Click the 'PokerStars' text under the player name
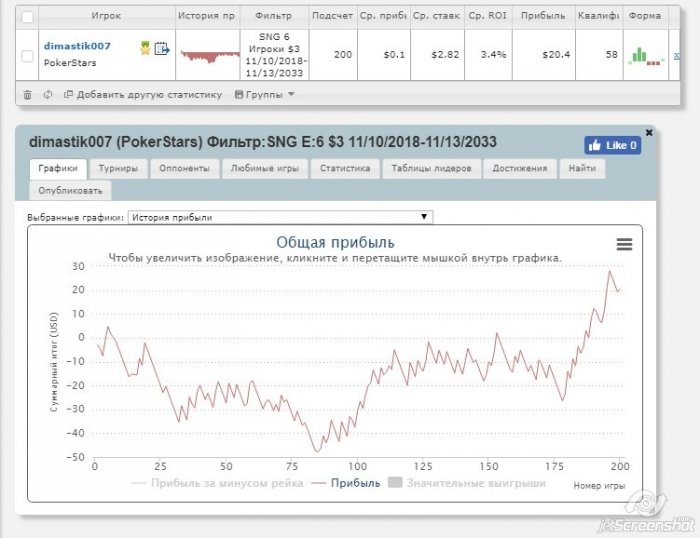This screenshot has width=700, height=538. 70,63
